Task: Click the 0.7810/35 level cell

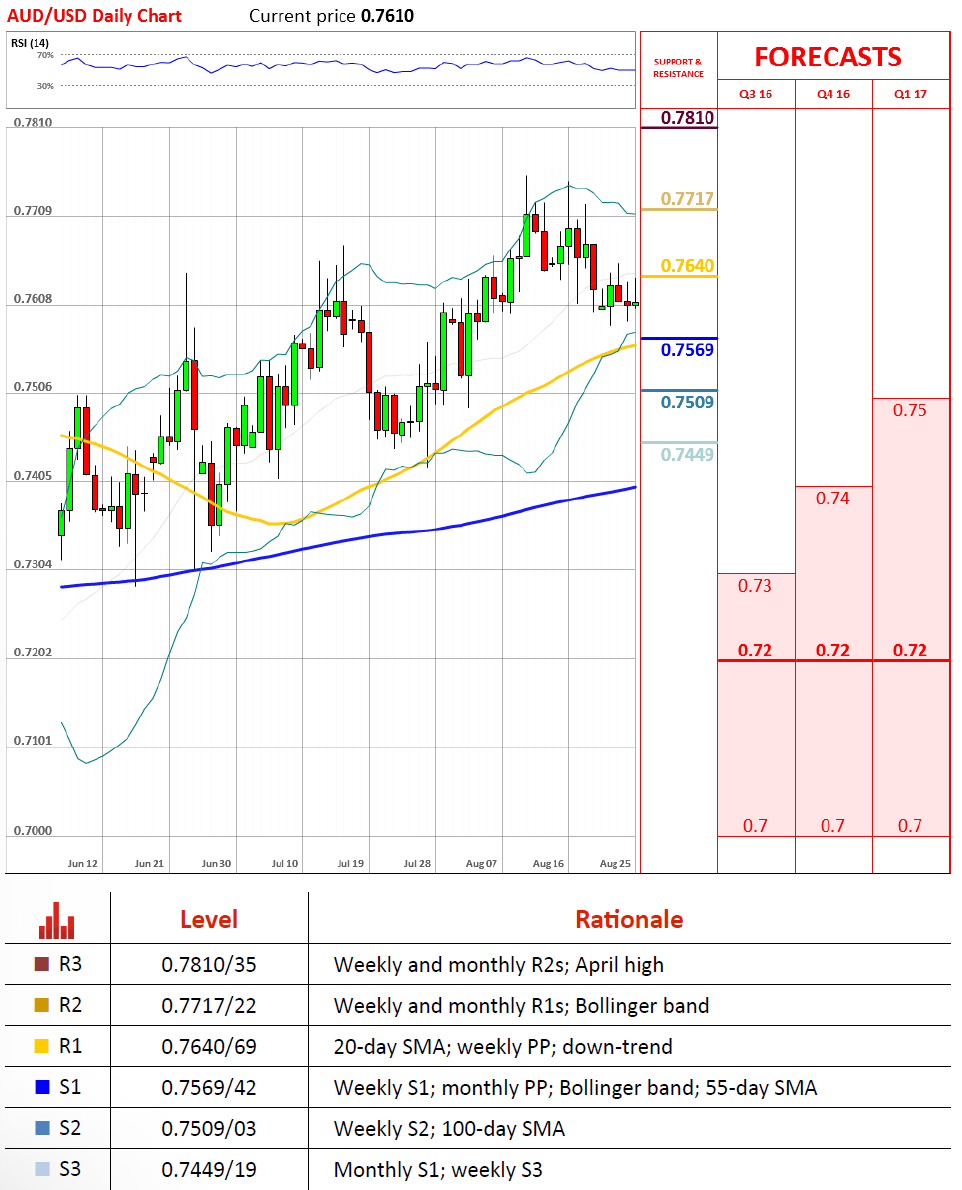Action: [209, 965]
